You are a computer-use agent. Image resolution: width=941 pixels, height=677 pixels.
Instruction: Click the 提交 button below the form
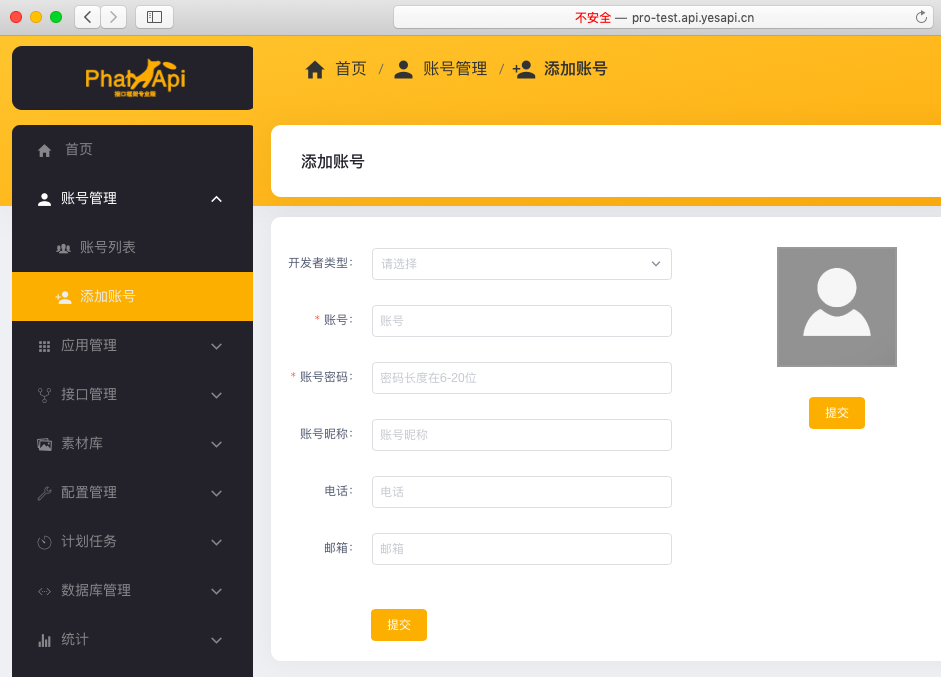point(399,625)
